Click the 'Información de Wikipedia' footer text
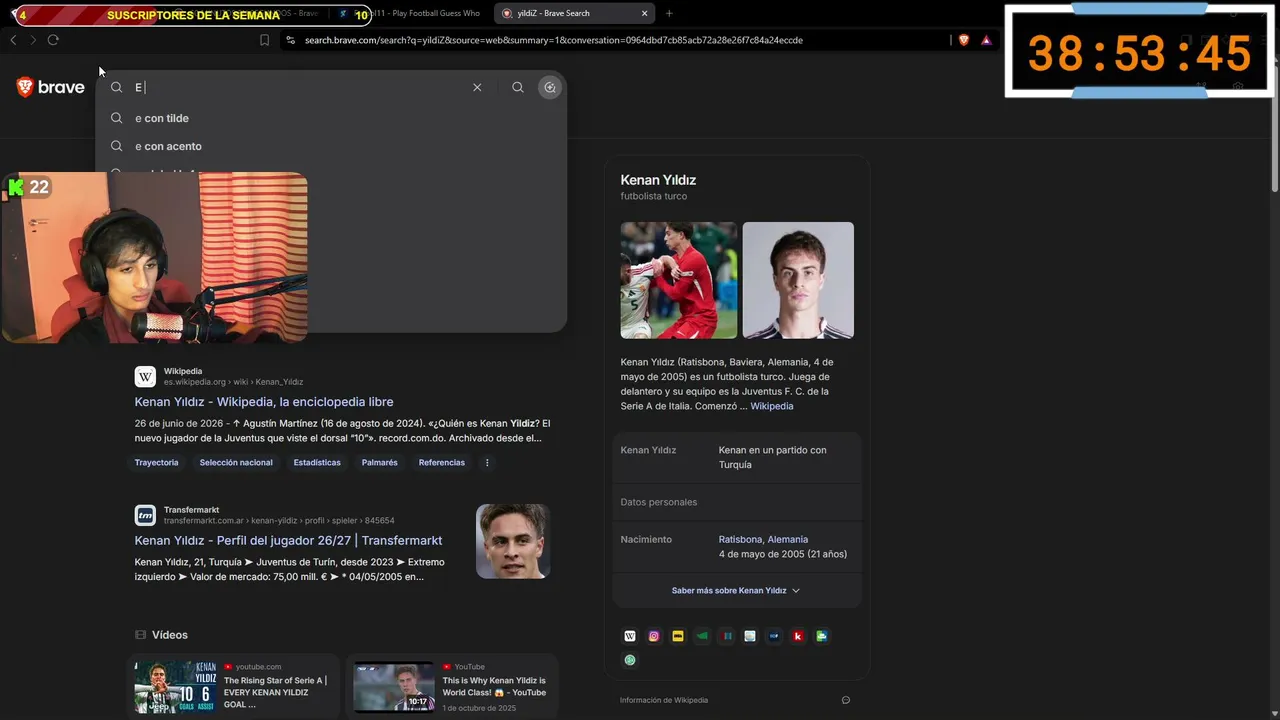 [x=664, y=700]
